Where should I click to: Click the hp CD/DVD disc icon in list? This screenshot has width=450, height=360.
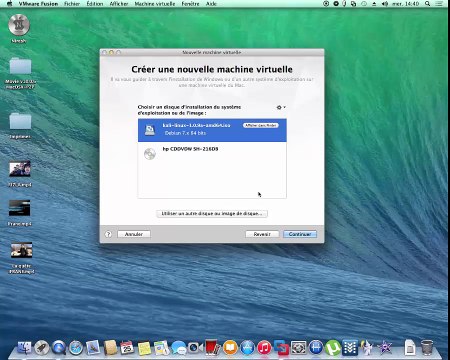click(x=150, y=154)
